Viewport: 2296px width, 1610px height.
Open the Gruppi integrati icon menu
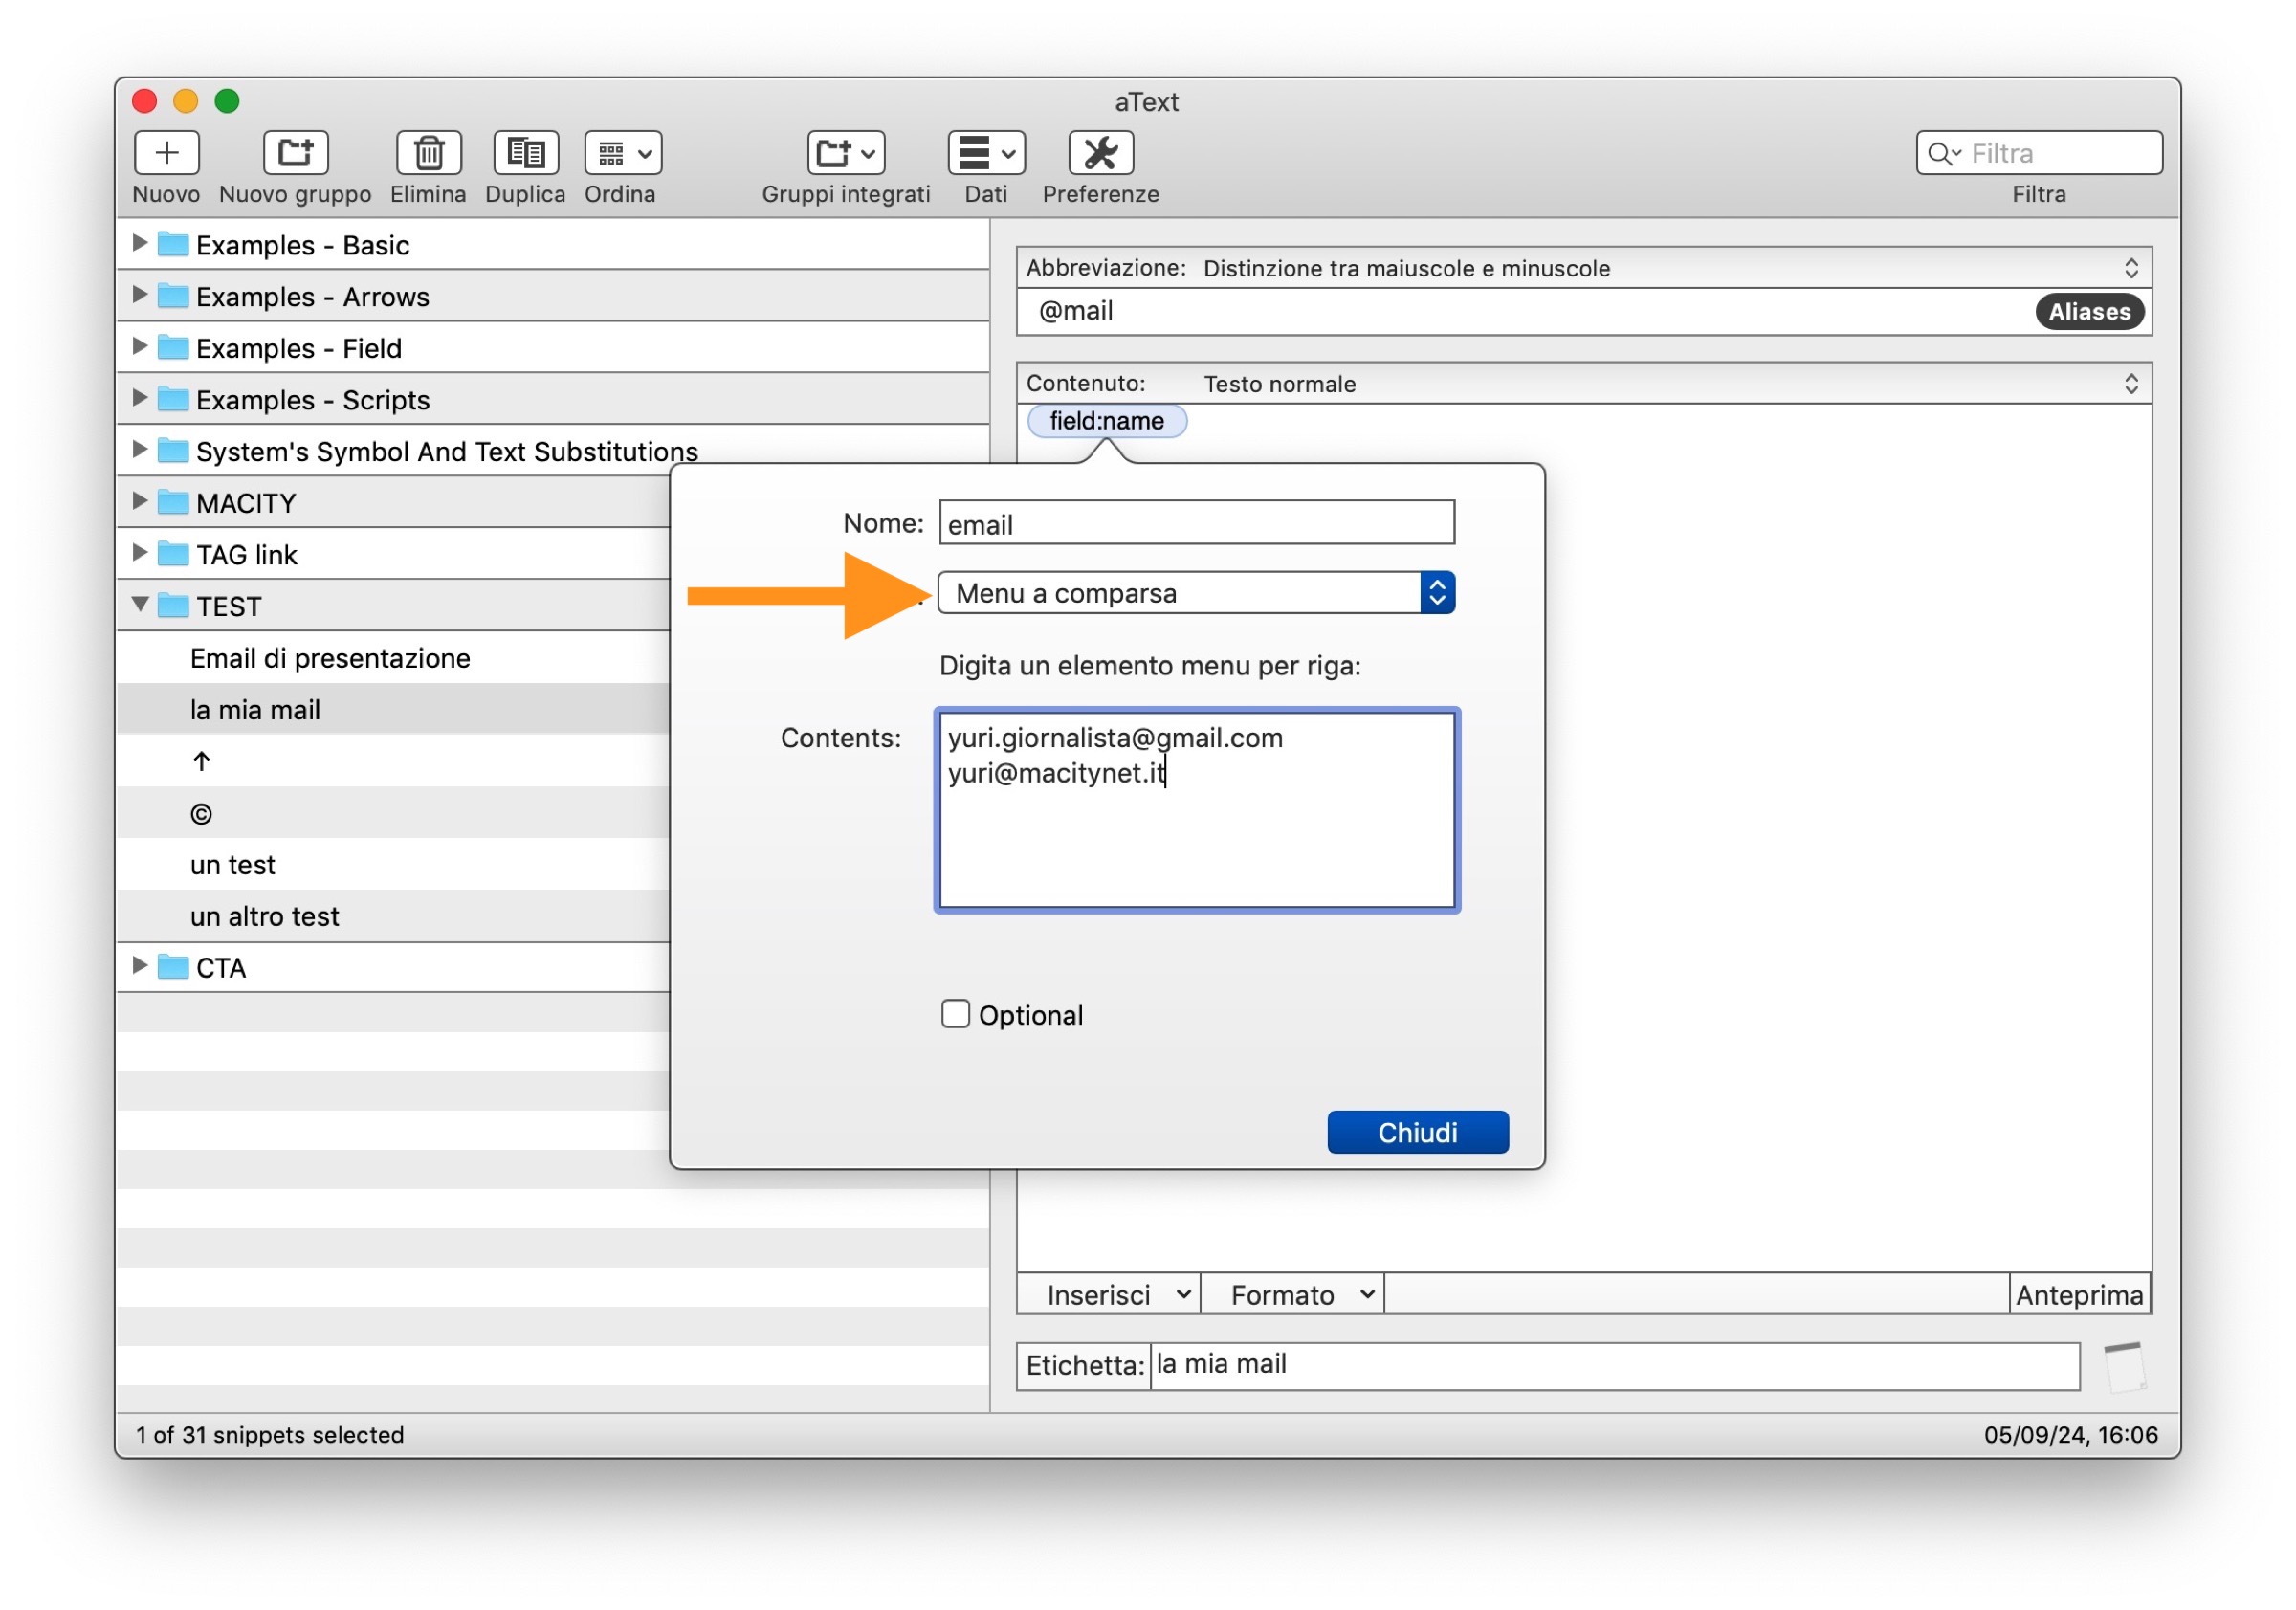point(845,153)
